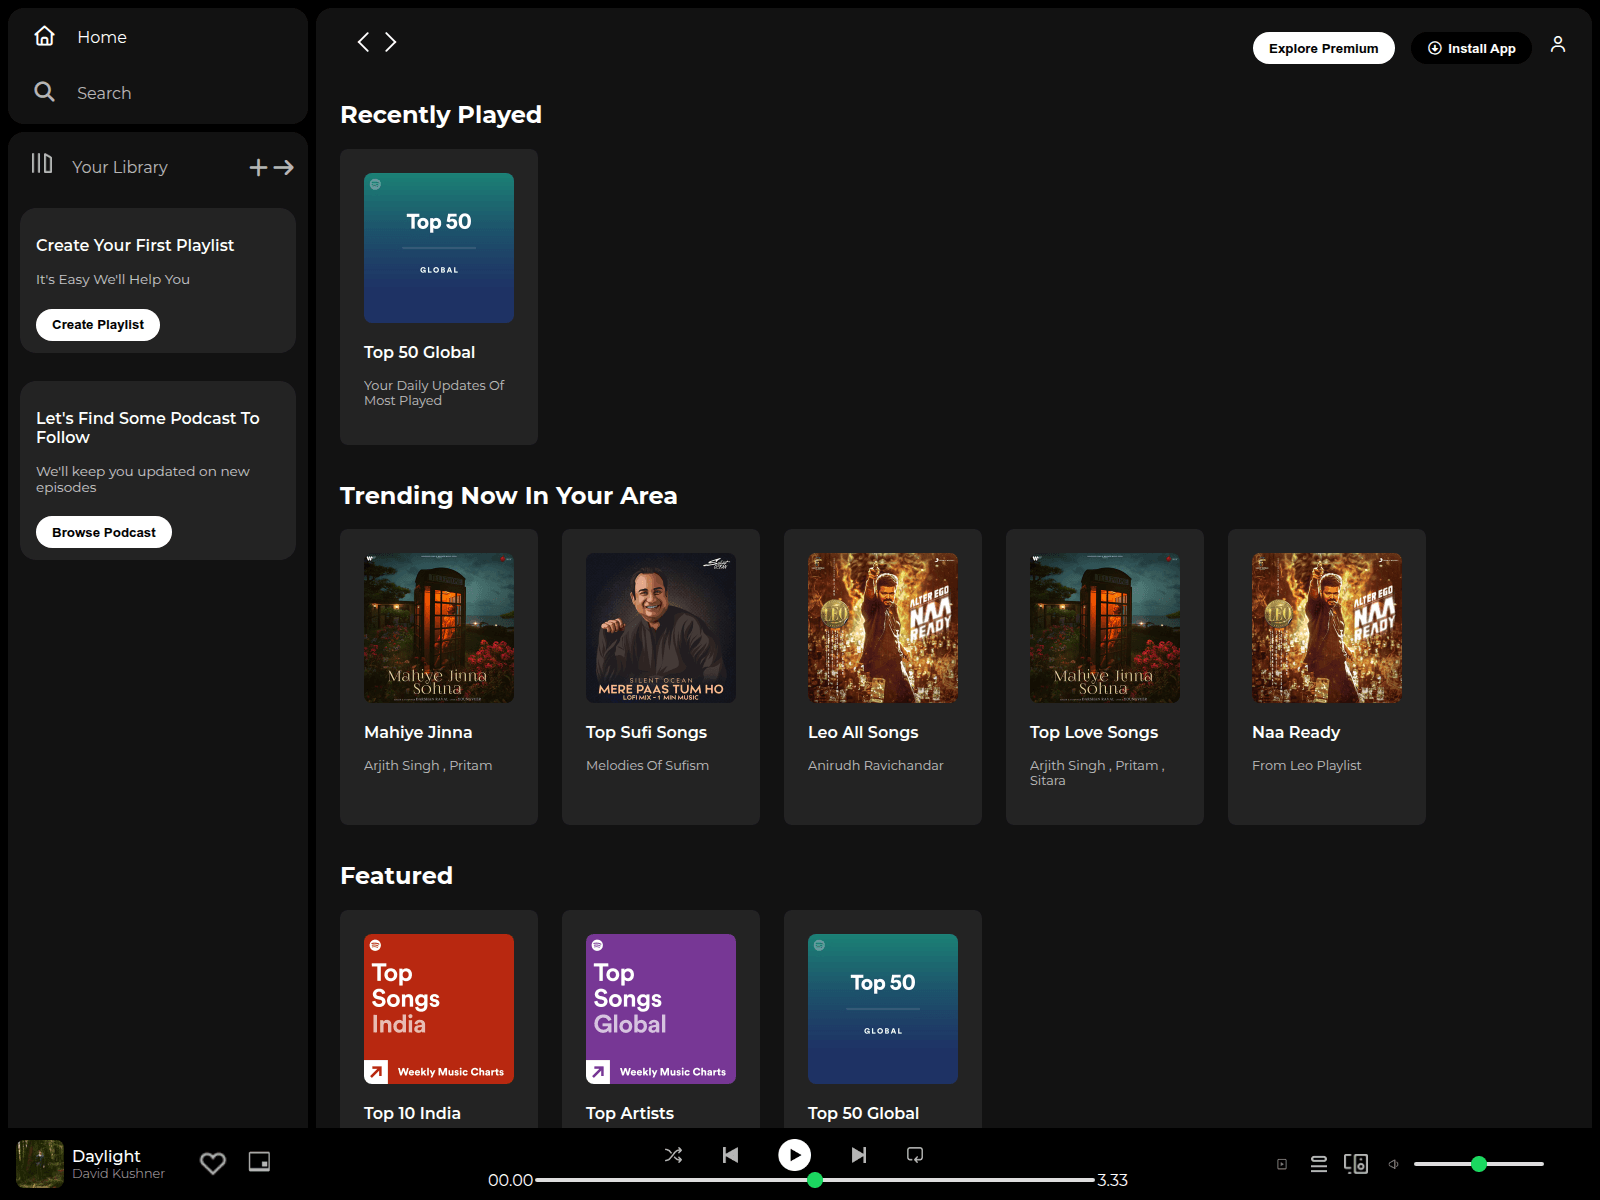Click the Create Playlist button
Viewport: 1600px width, 1200px height.
98,325
